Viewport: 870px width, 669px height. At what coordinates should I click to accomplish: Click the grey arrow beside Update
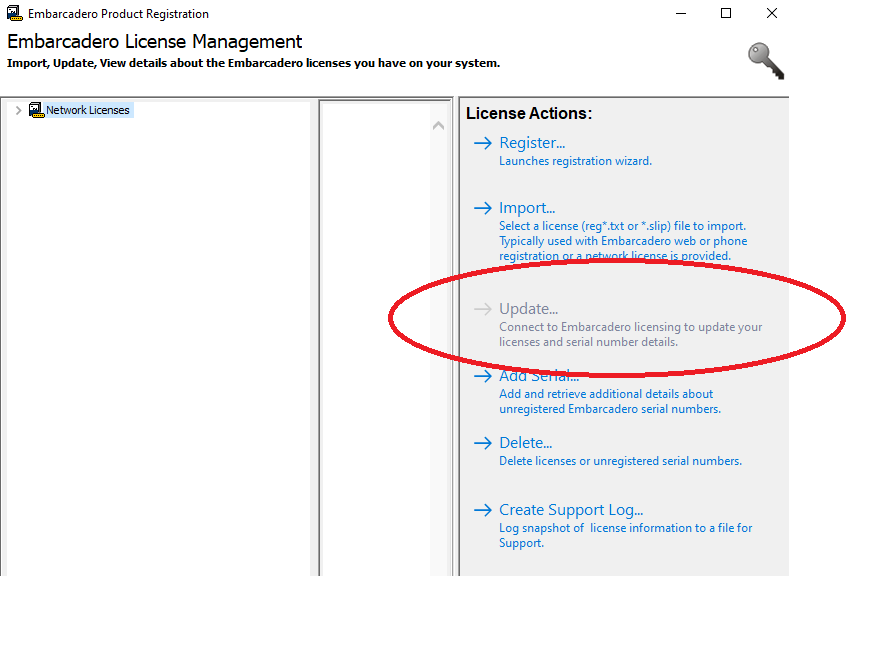(483, 309)
